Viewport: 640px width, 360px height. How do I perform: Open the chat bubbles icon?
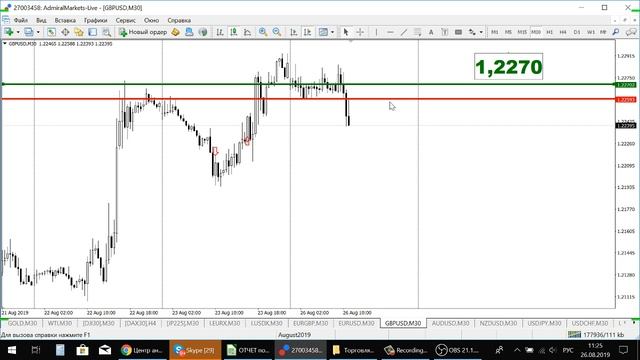[x=631, y=32]
